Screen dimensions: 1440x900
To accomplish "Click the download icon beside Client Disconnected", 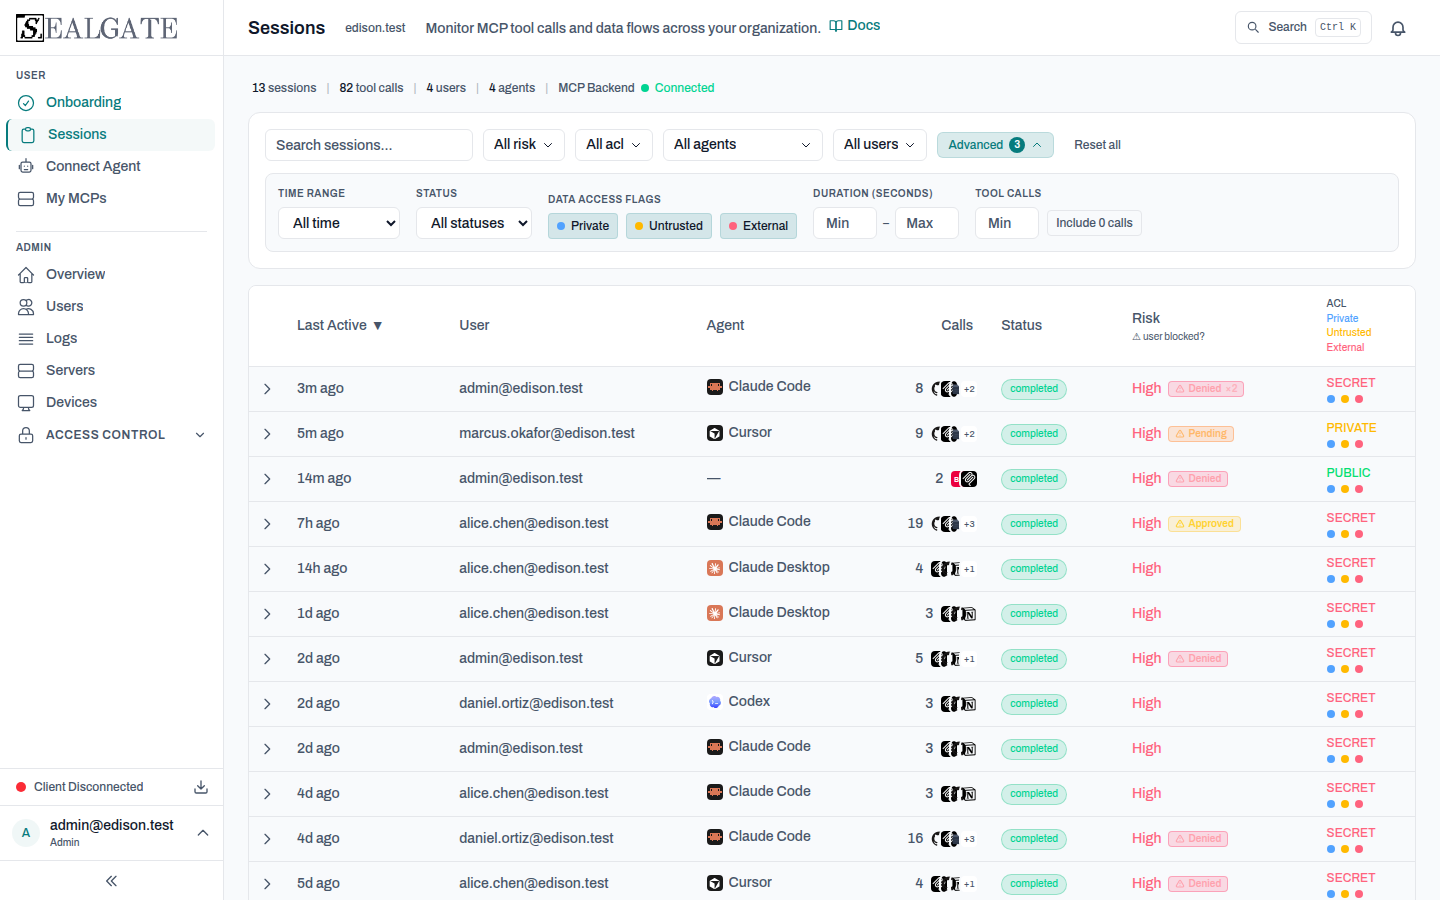I will click(201, 787).
